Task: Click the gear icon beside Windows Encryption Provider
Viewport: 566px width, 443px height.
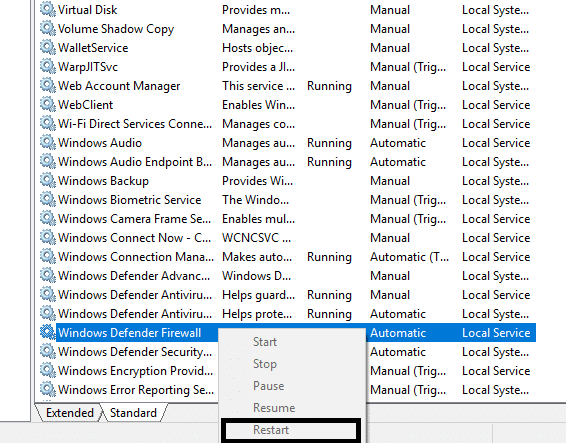Action: tap(47, 371)
